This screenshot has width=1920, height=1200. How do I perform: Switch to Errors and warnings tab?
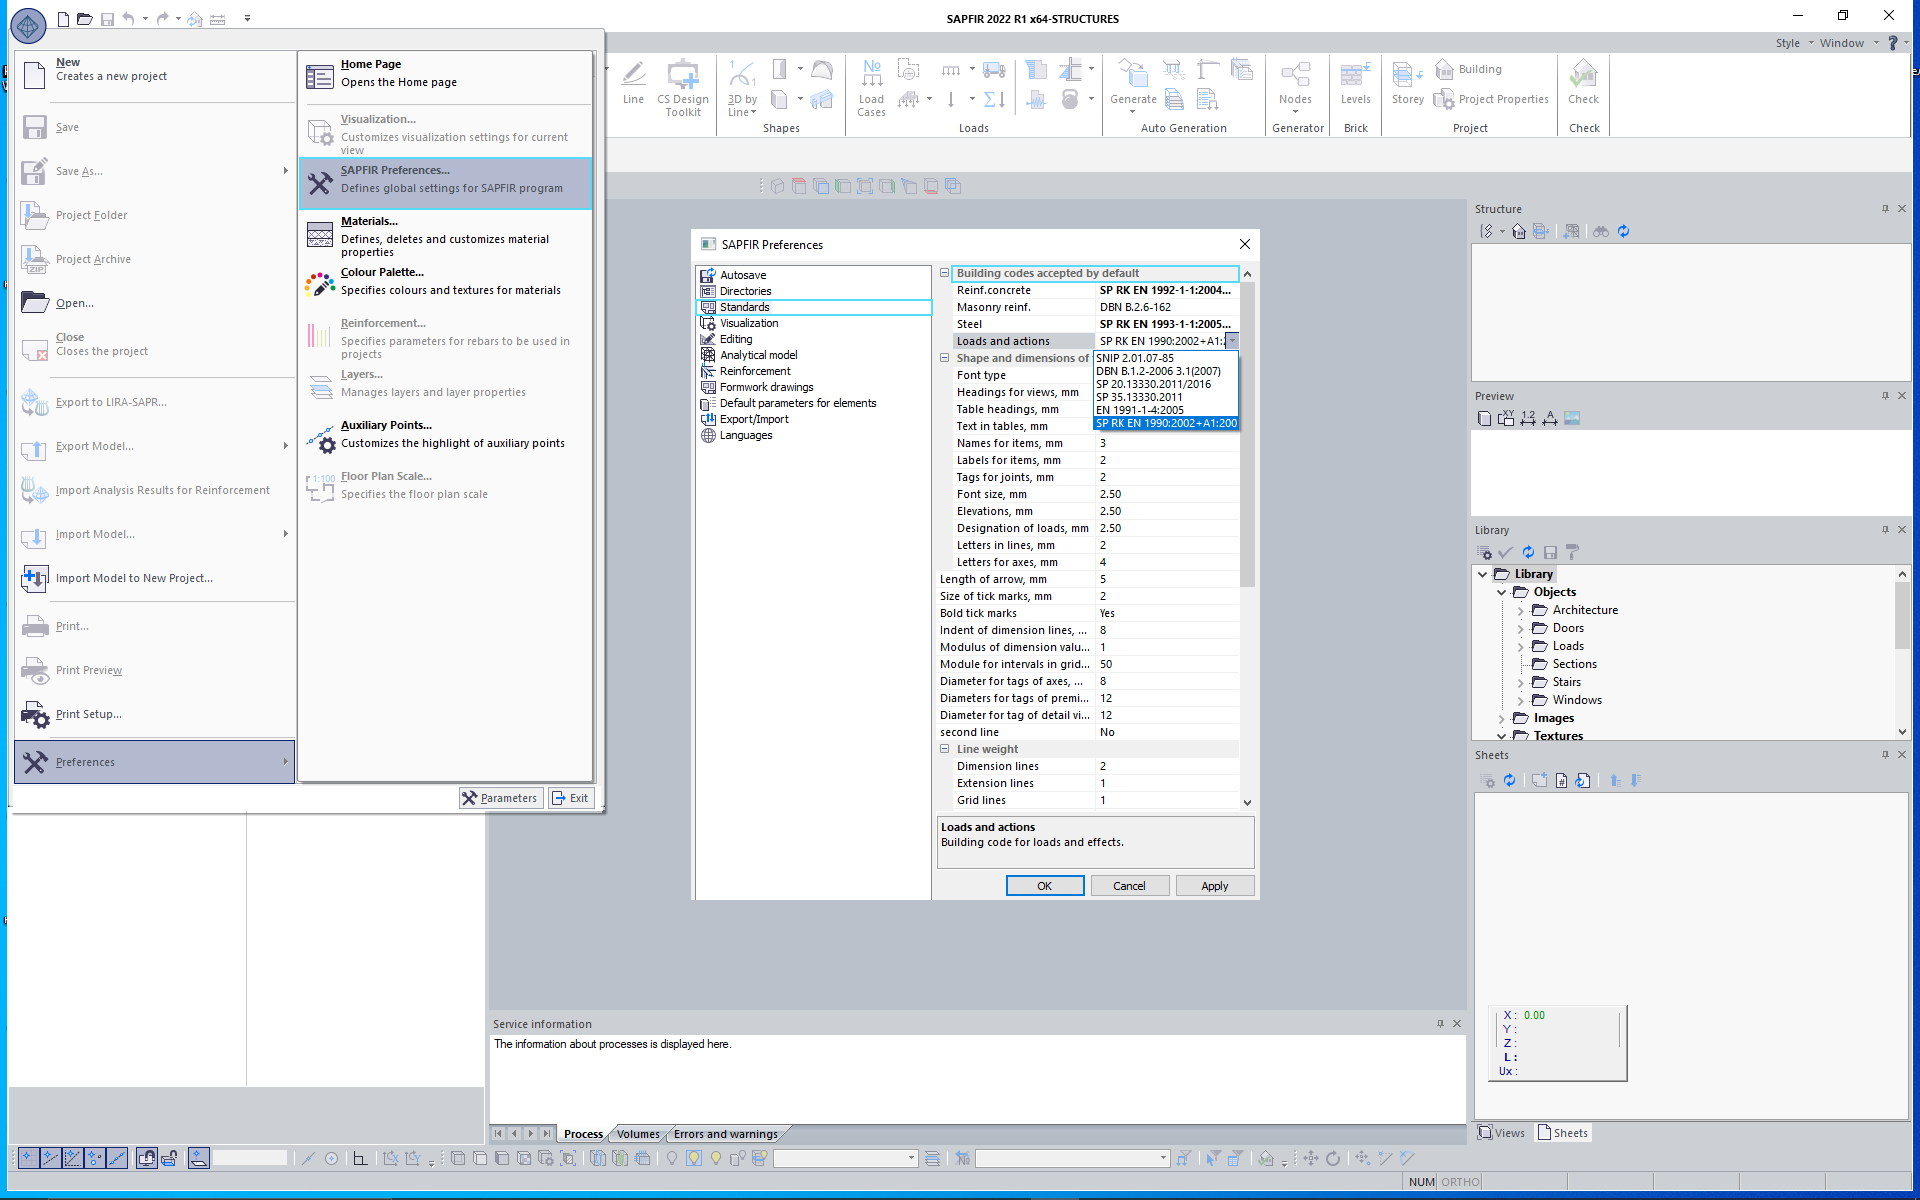[725, 1134]
